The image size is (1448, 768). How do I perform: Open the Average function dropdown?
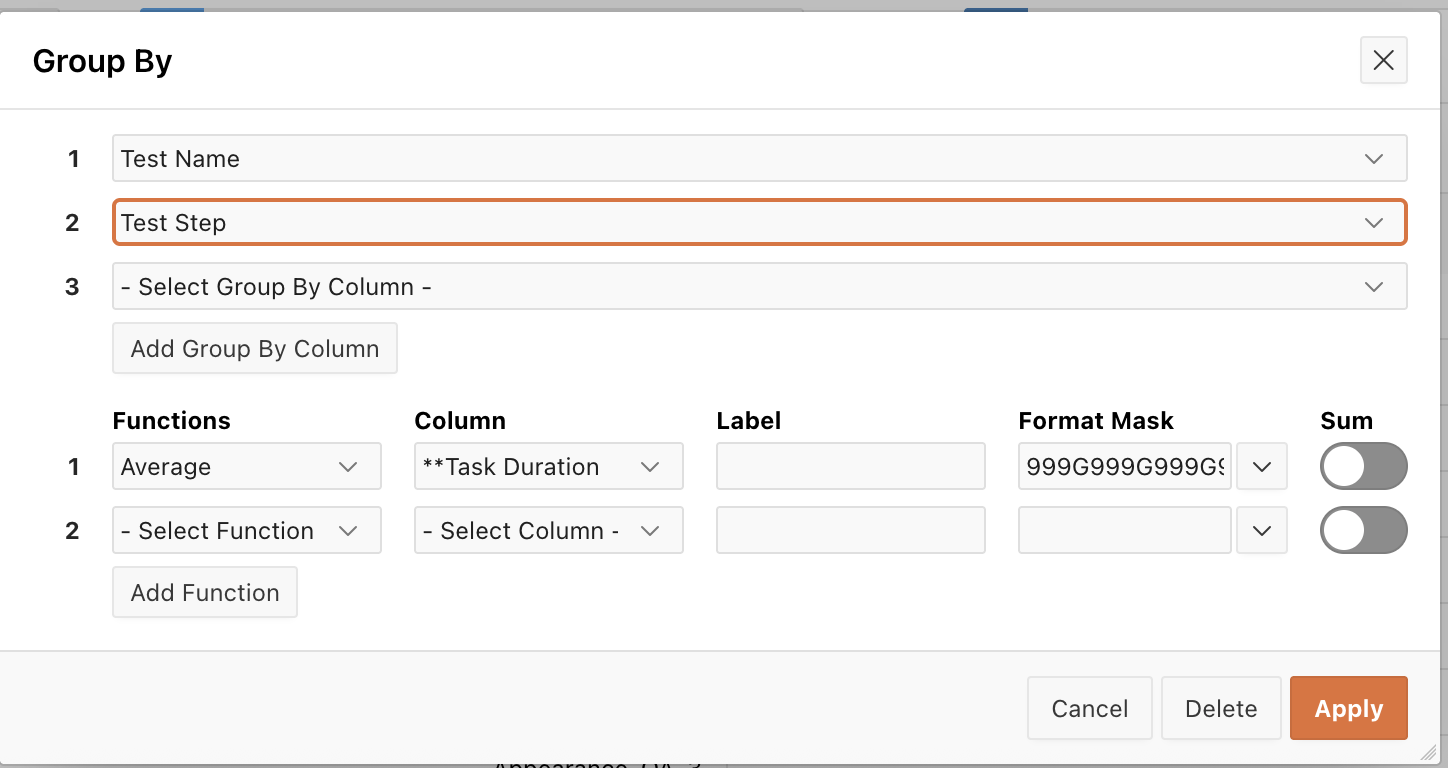[246, 467]
